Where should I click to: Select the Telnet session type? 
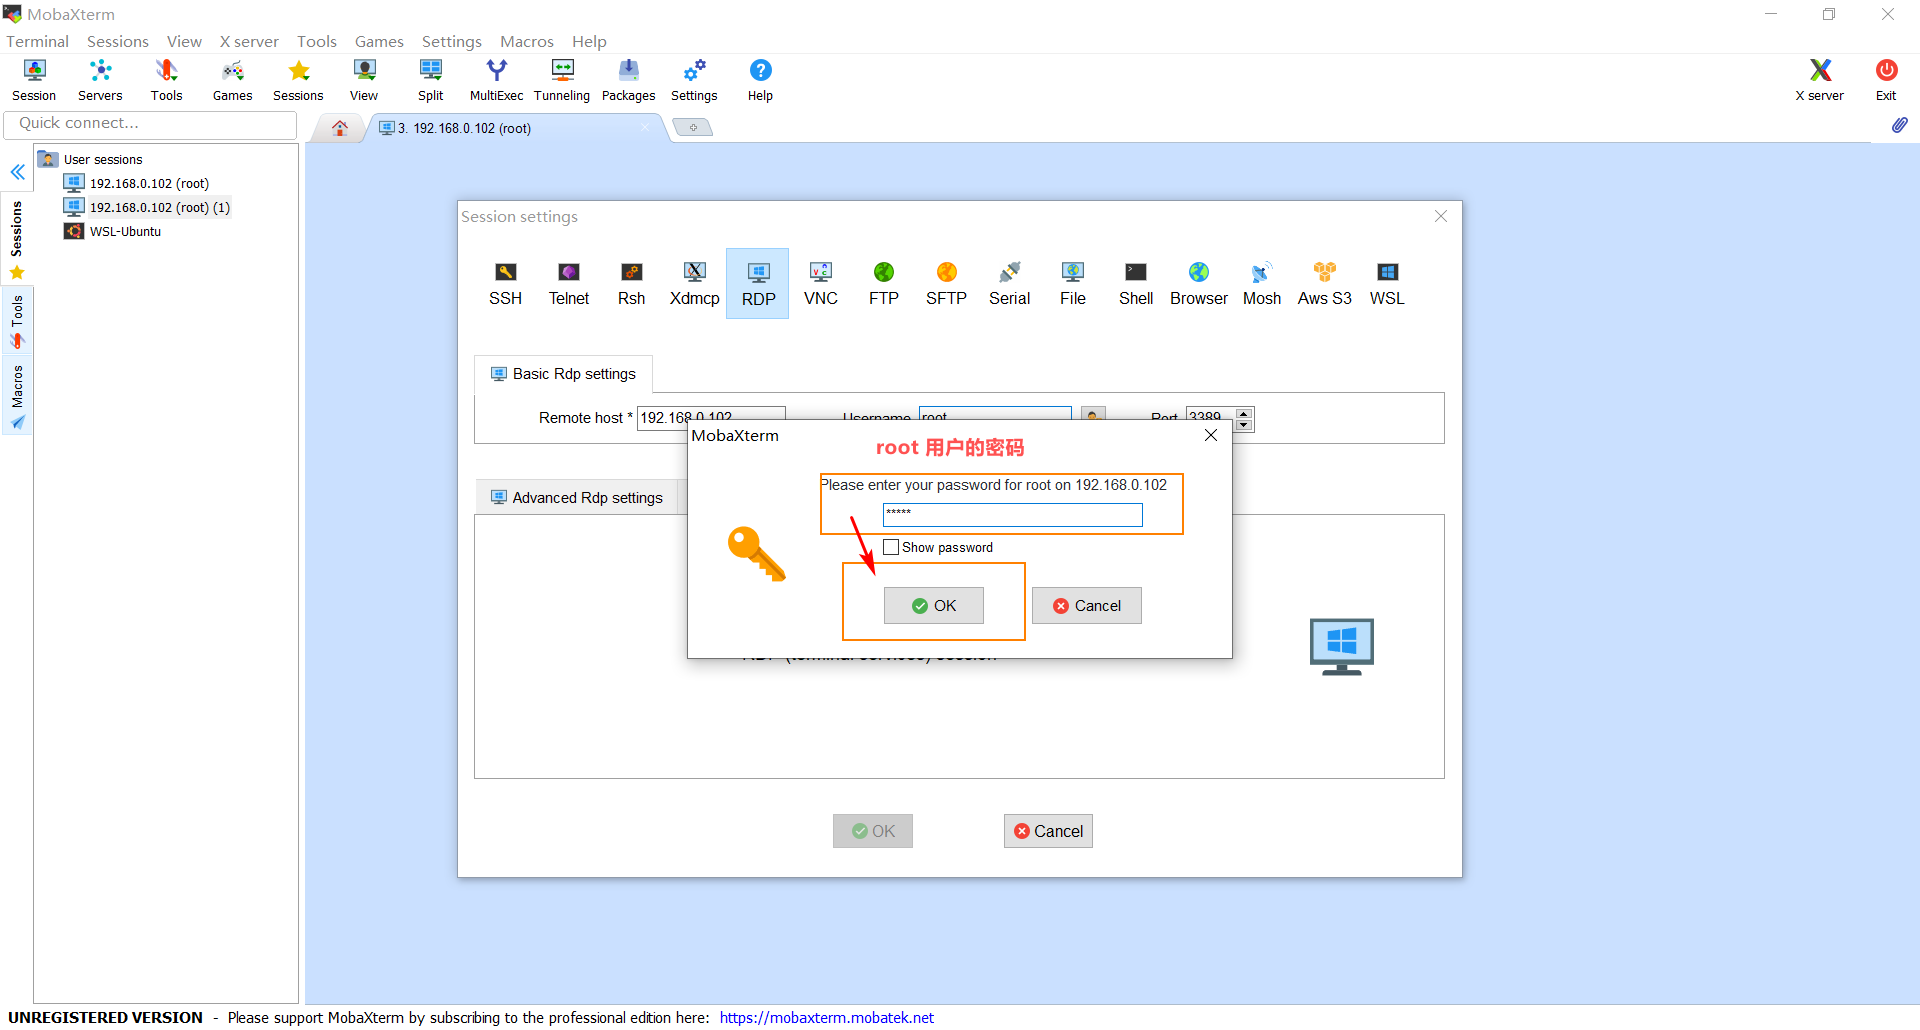568,284
